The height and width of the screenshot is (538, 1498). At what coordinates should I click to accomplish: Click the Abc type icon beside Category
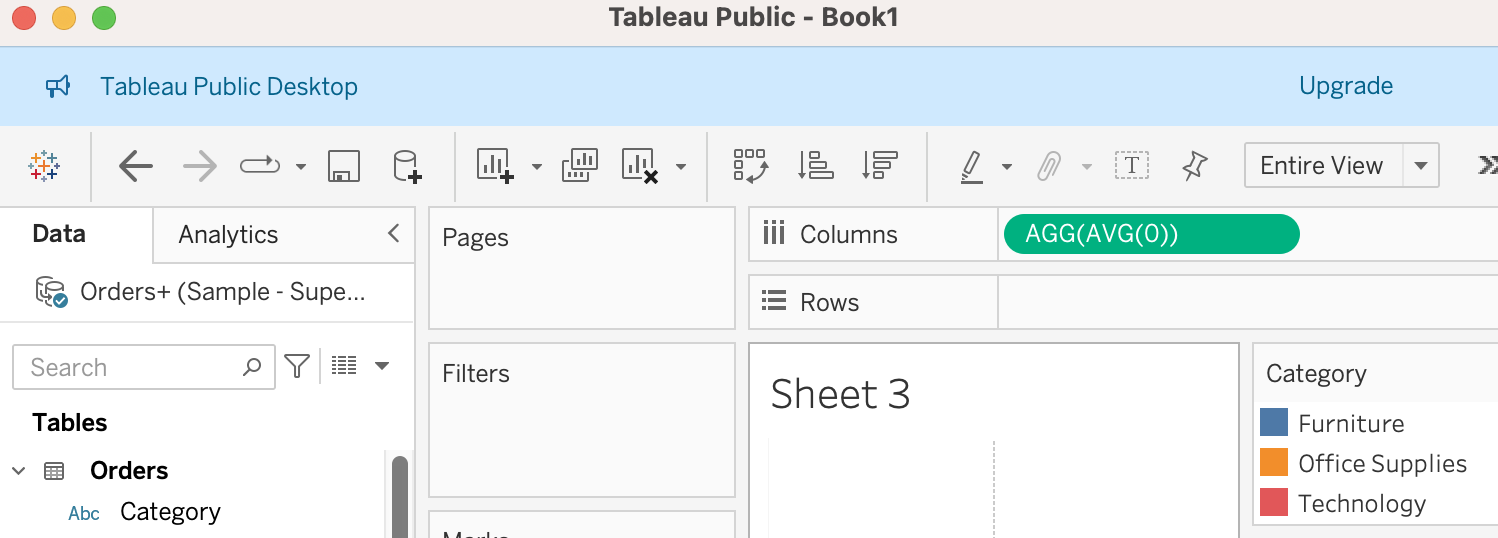click(84, 513)
